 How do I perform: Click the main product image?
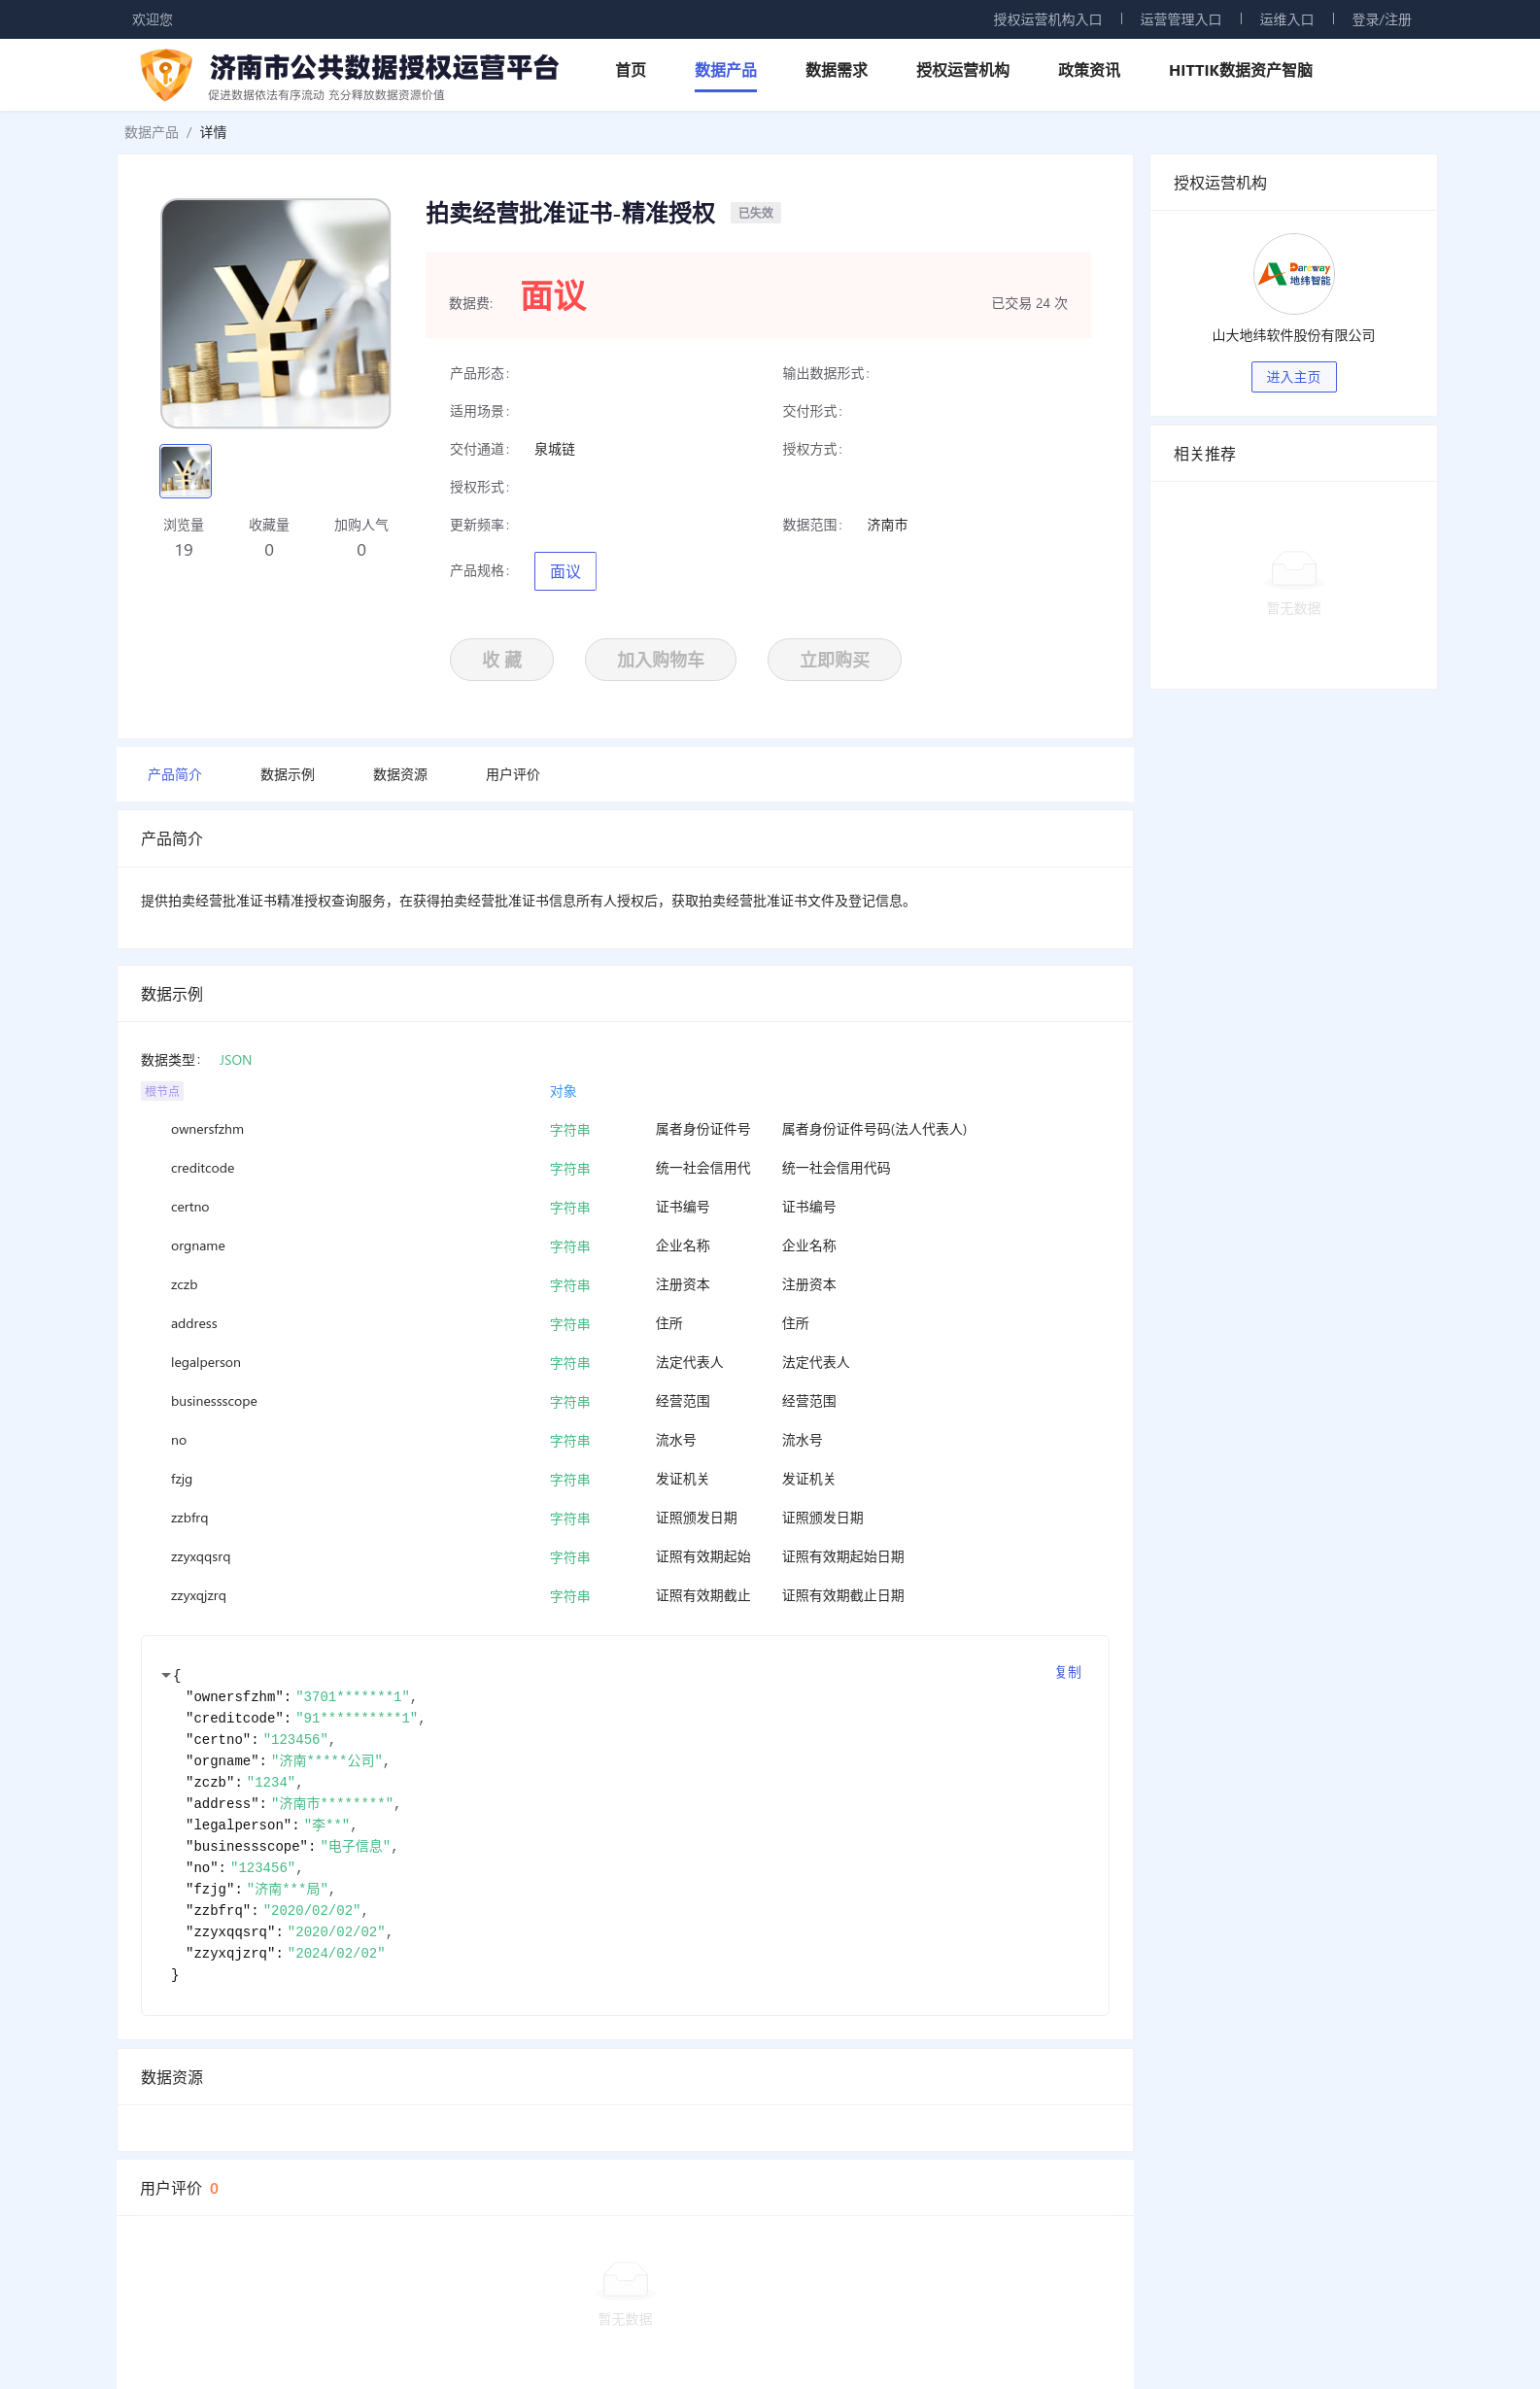coord(275,313)
